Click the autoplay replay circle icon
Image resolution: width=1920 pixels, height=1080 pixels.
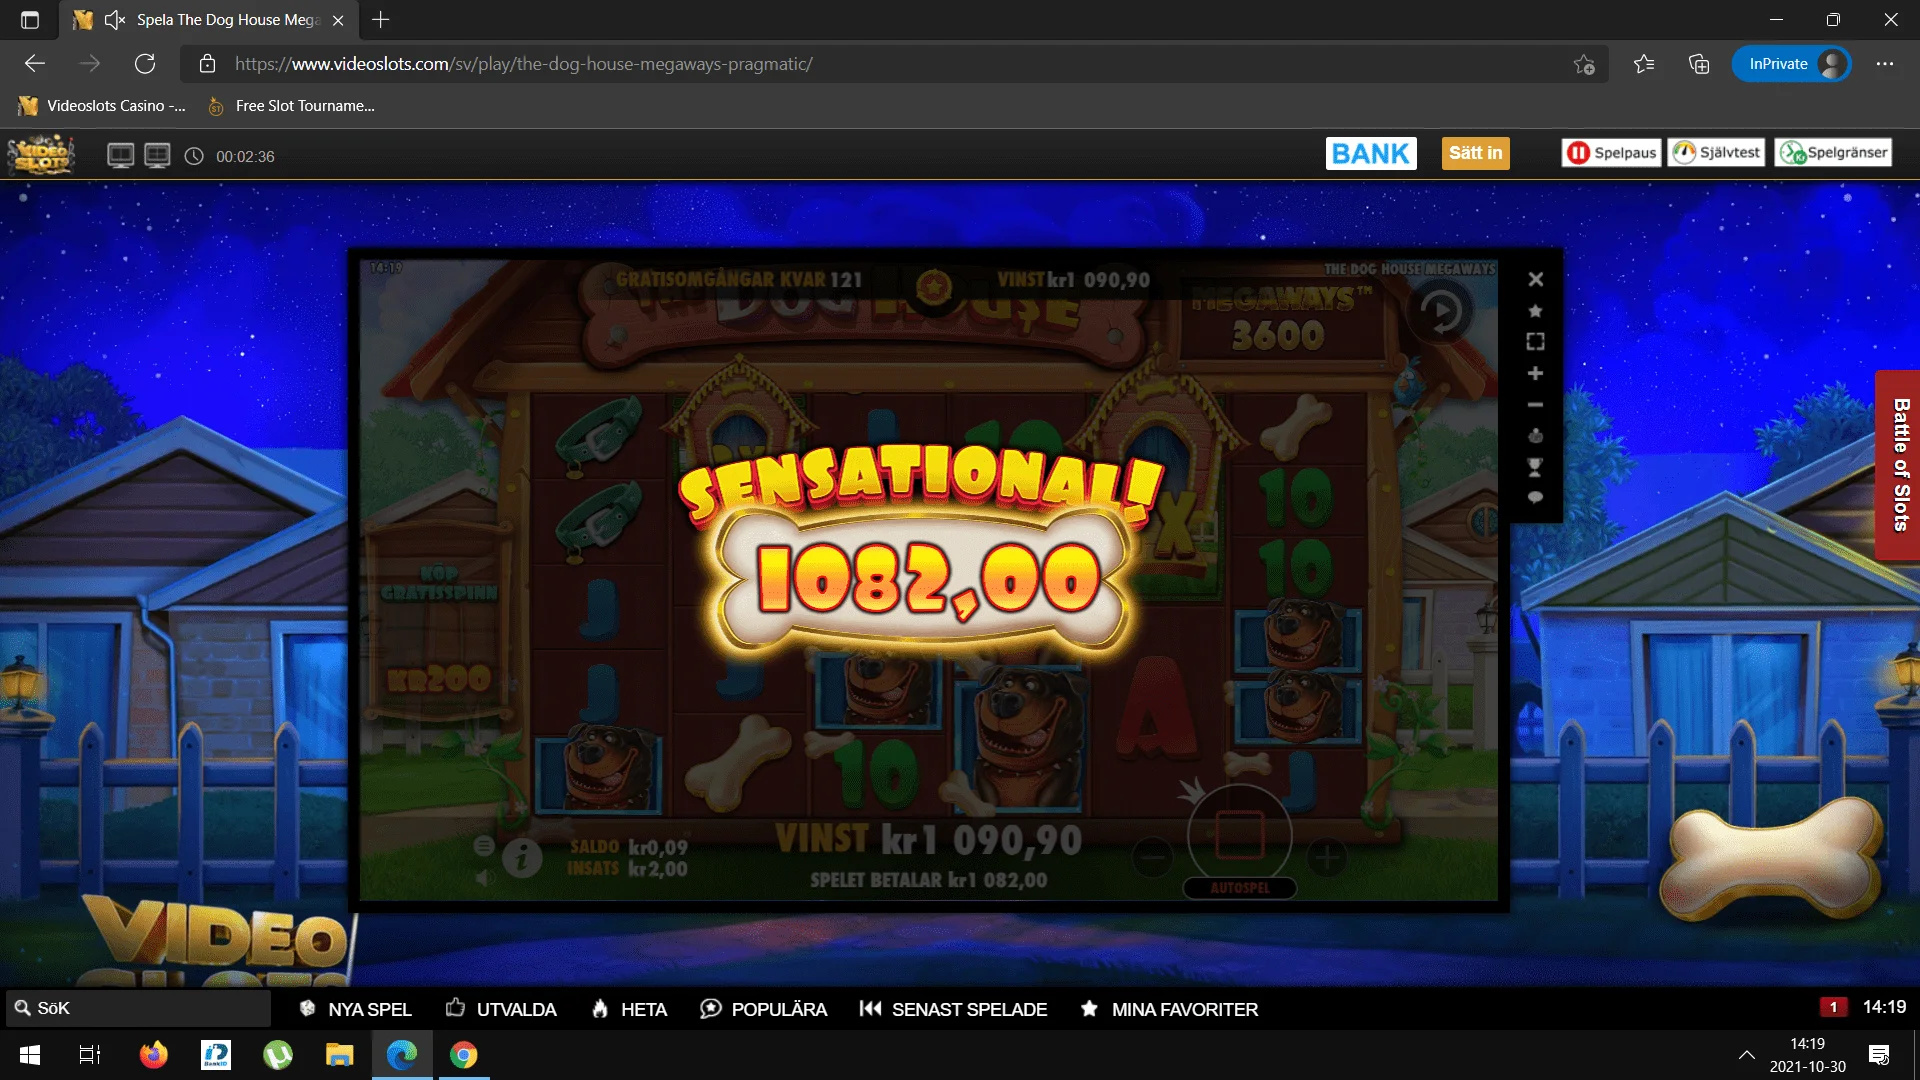pos(1440,312)
